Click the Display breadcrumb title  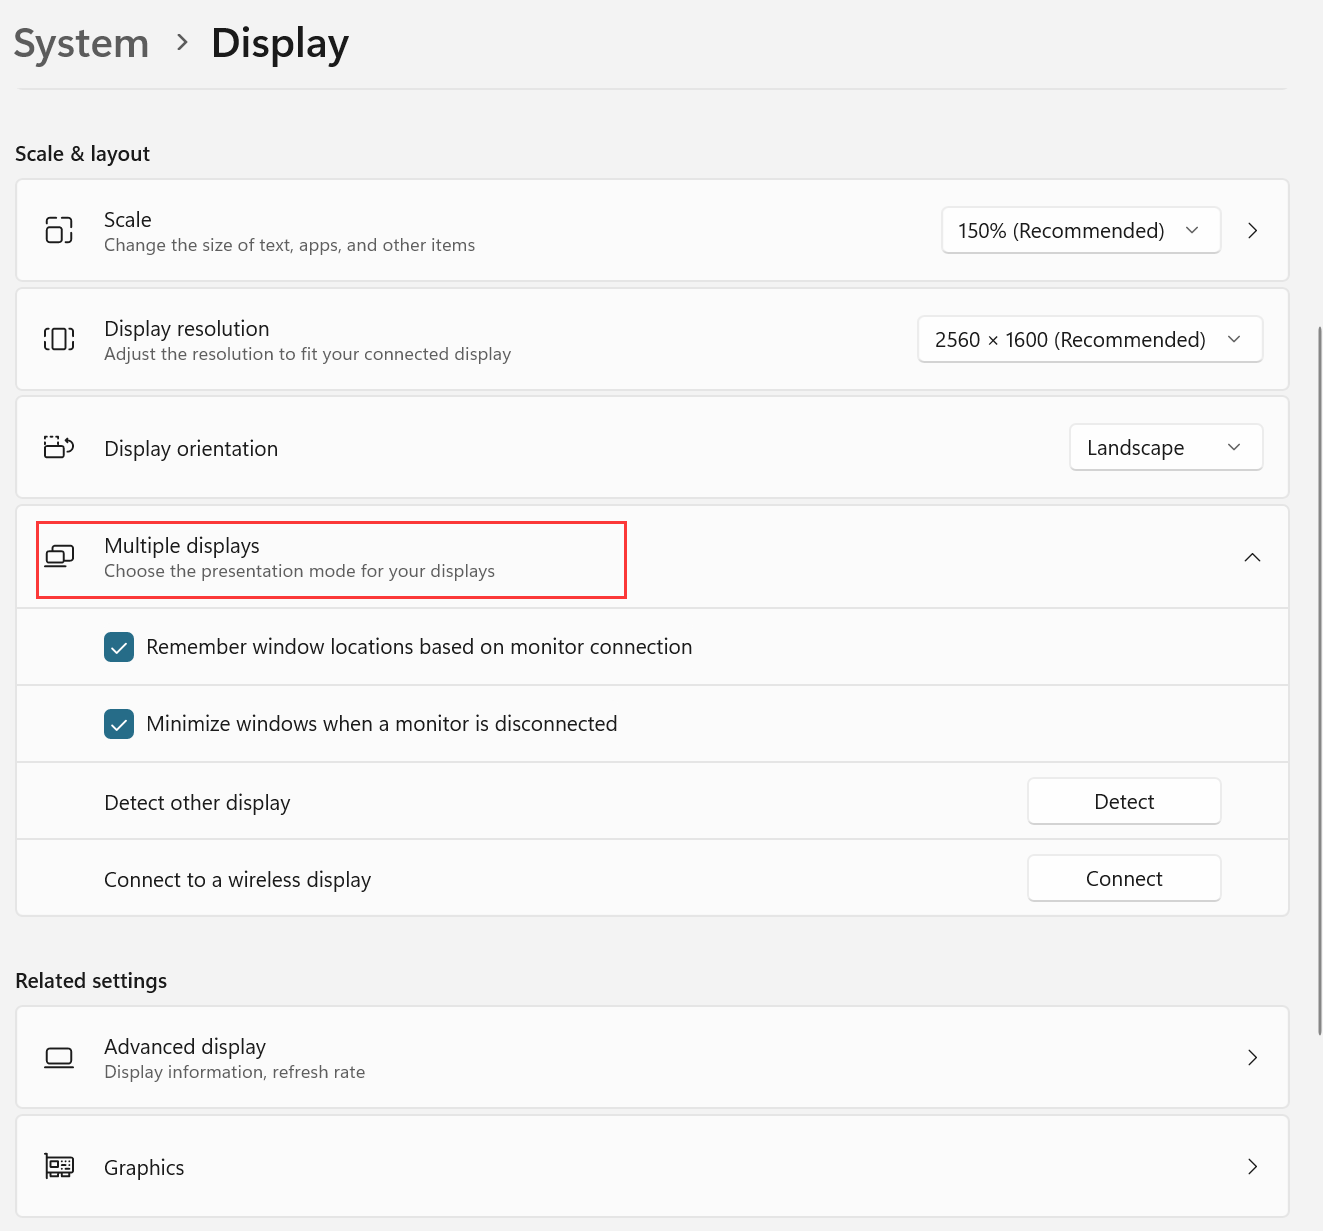point(280,44)
